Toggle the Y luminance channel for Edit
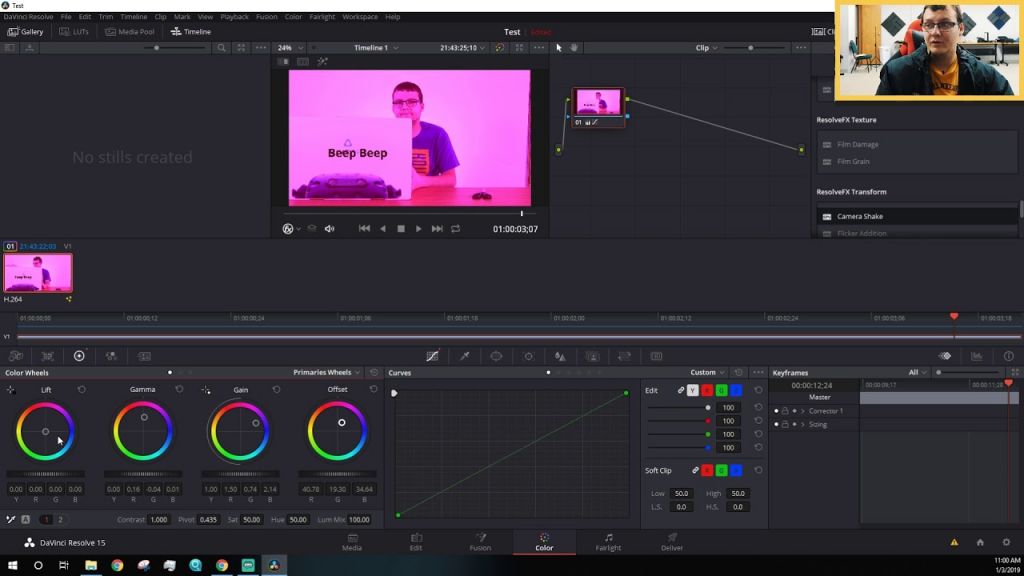Screen dimensions: 1024x576 pos(693,390)
